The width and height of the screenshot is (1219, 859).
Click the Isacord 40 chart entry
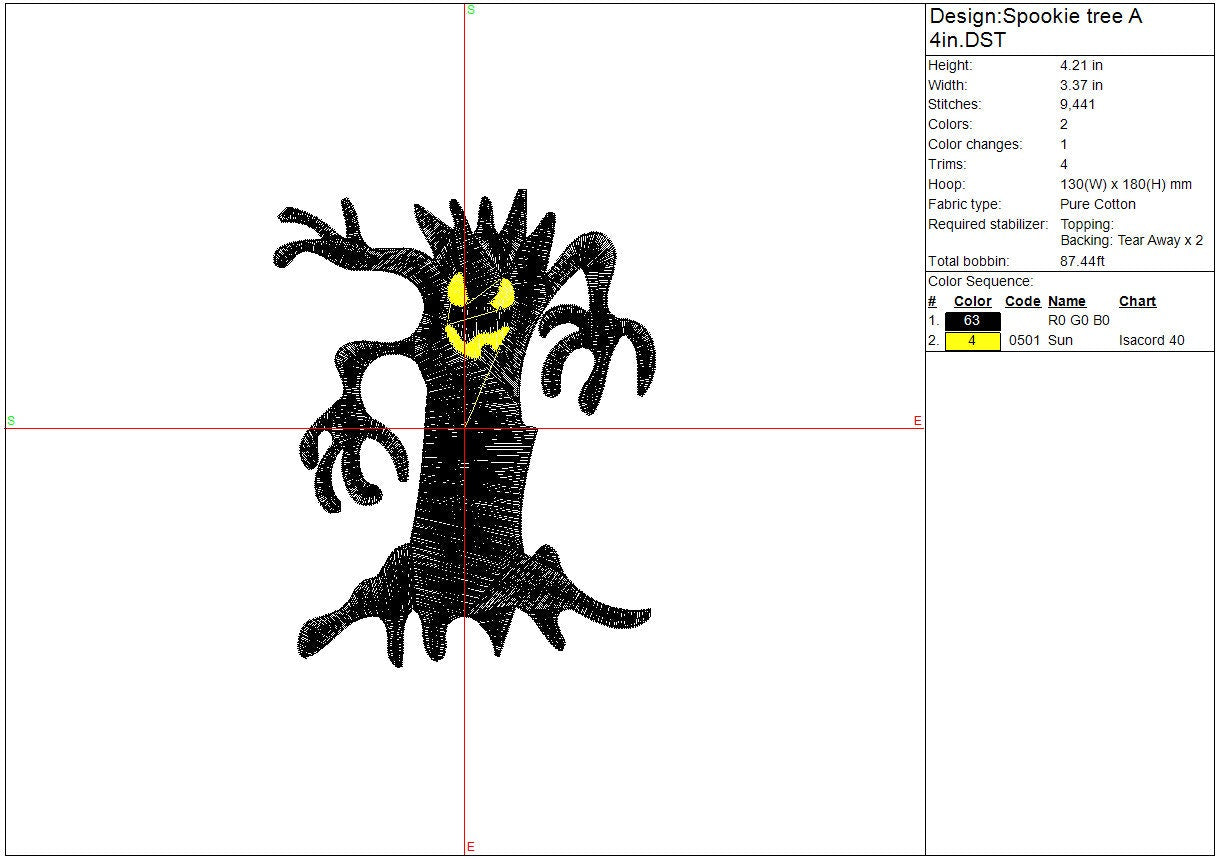(x=1151, y=341)
